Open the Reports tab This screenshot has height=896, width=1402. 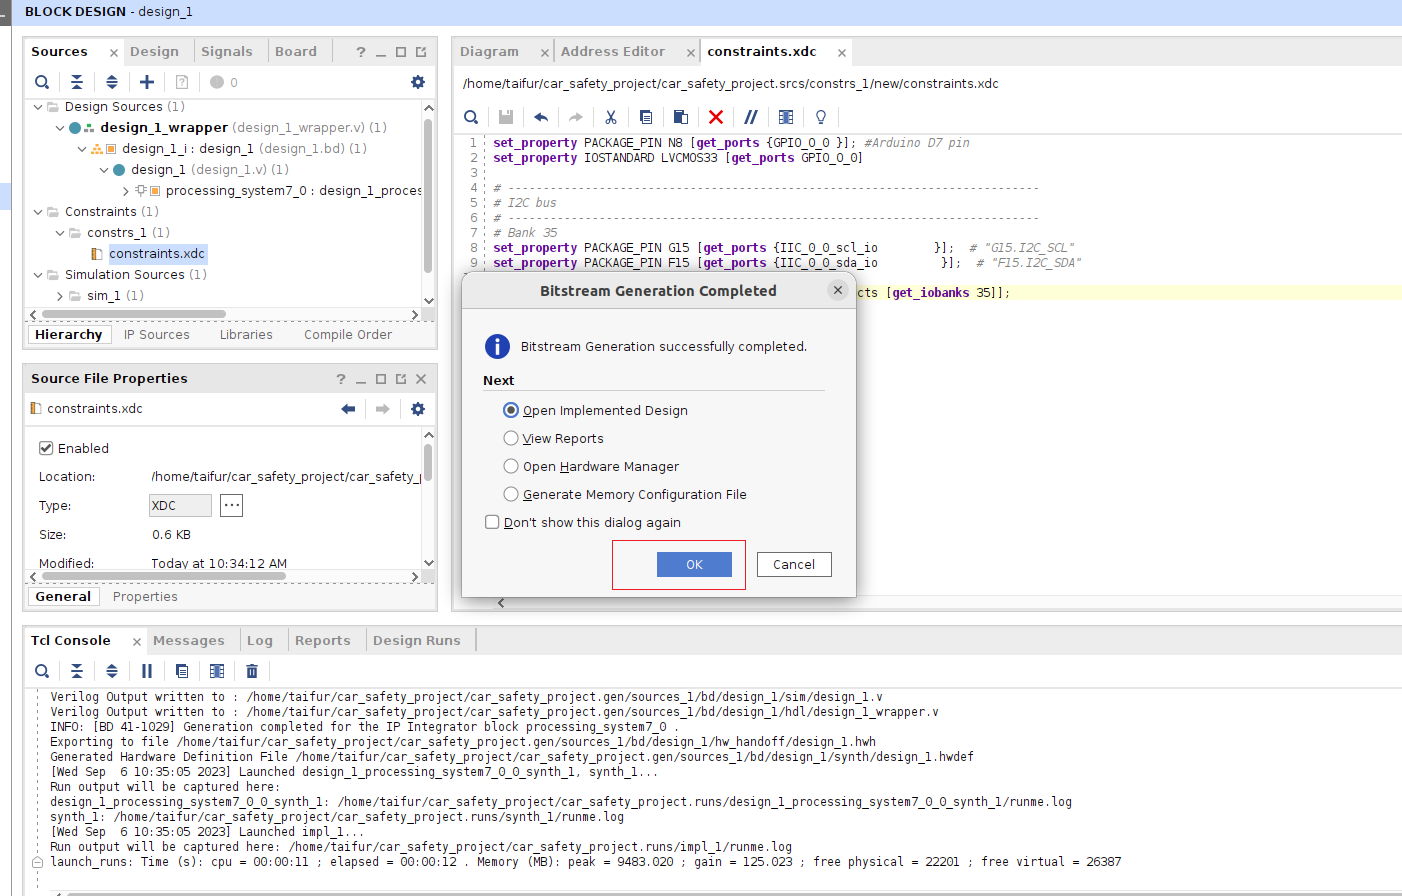click(x=323, y=641)
